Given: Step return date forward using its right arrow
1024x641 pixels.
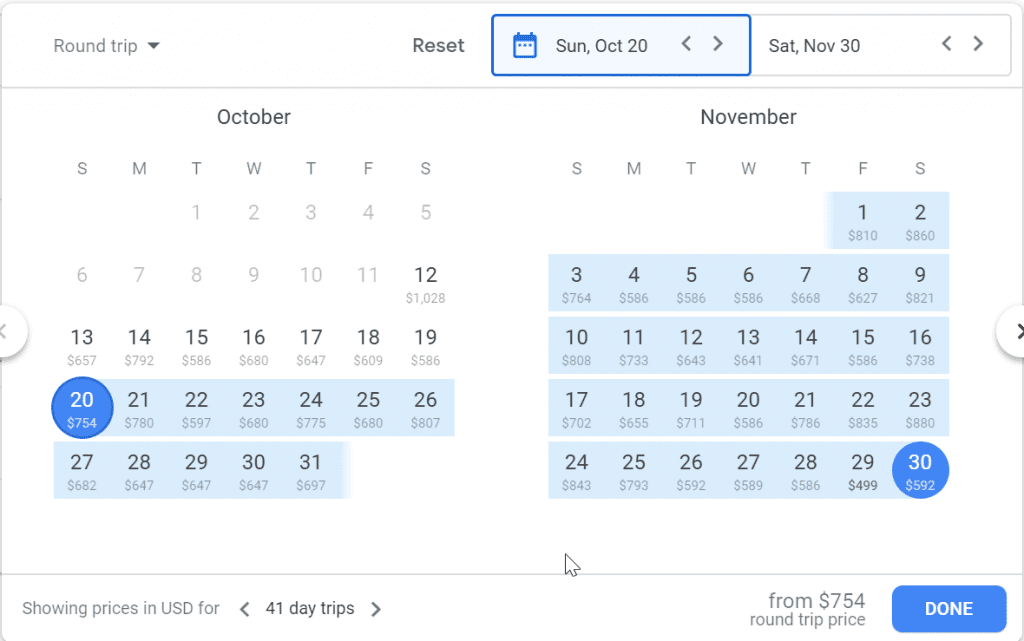Looking at the screenshot, I should [x=978, y=44].
